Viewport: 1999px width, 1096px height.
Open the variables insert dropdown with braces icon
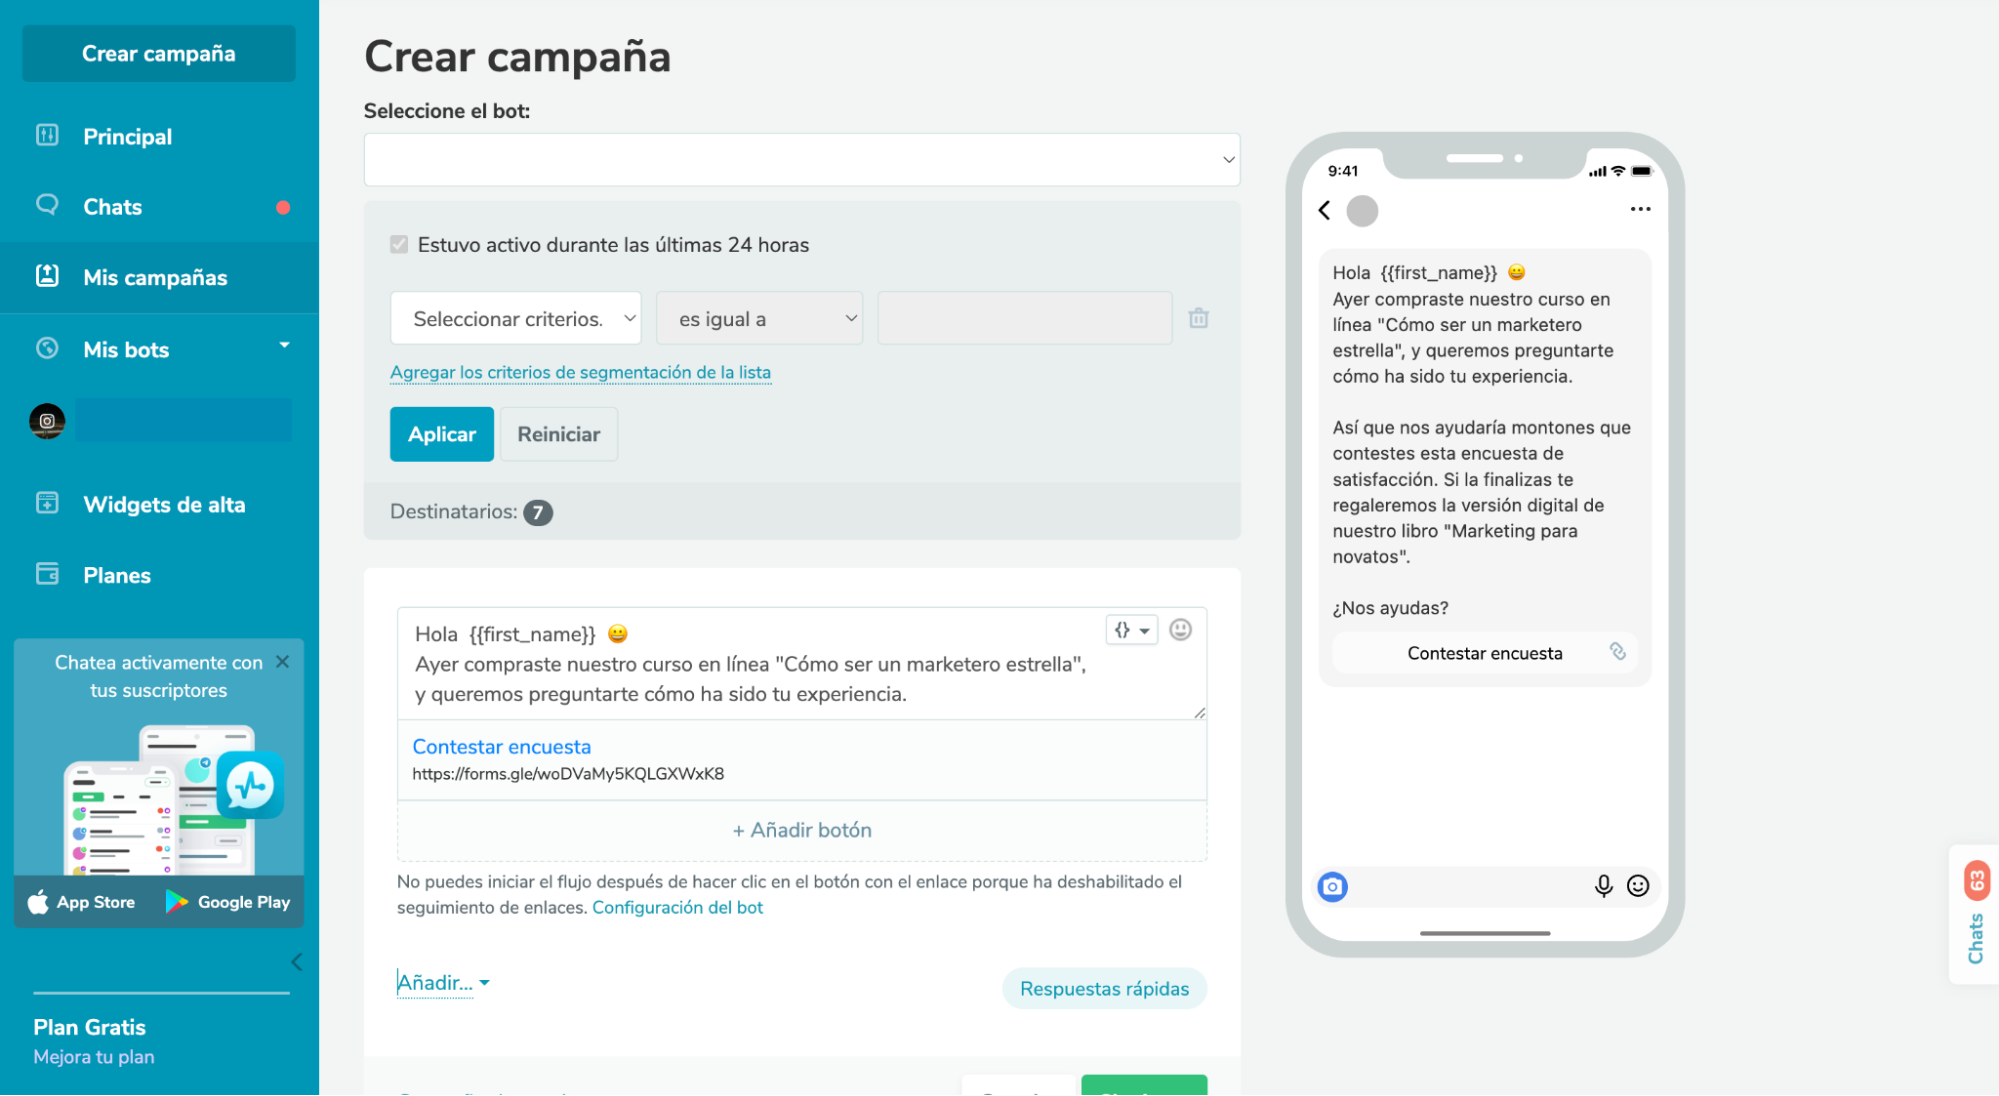1131,630
